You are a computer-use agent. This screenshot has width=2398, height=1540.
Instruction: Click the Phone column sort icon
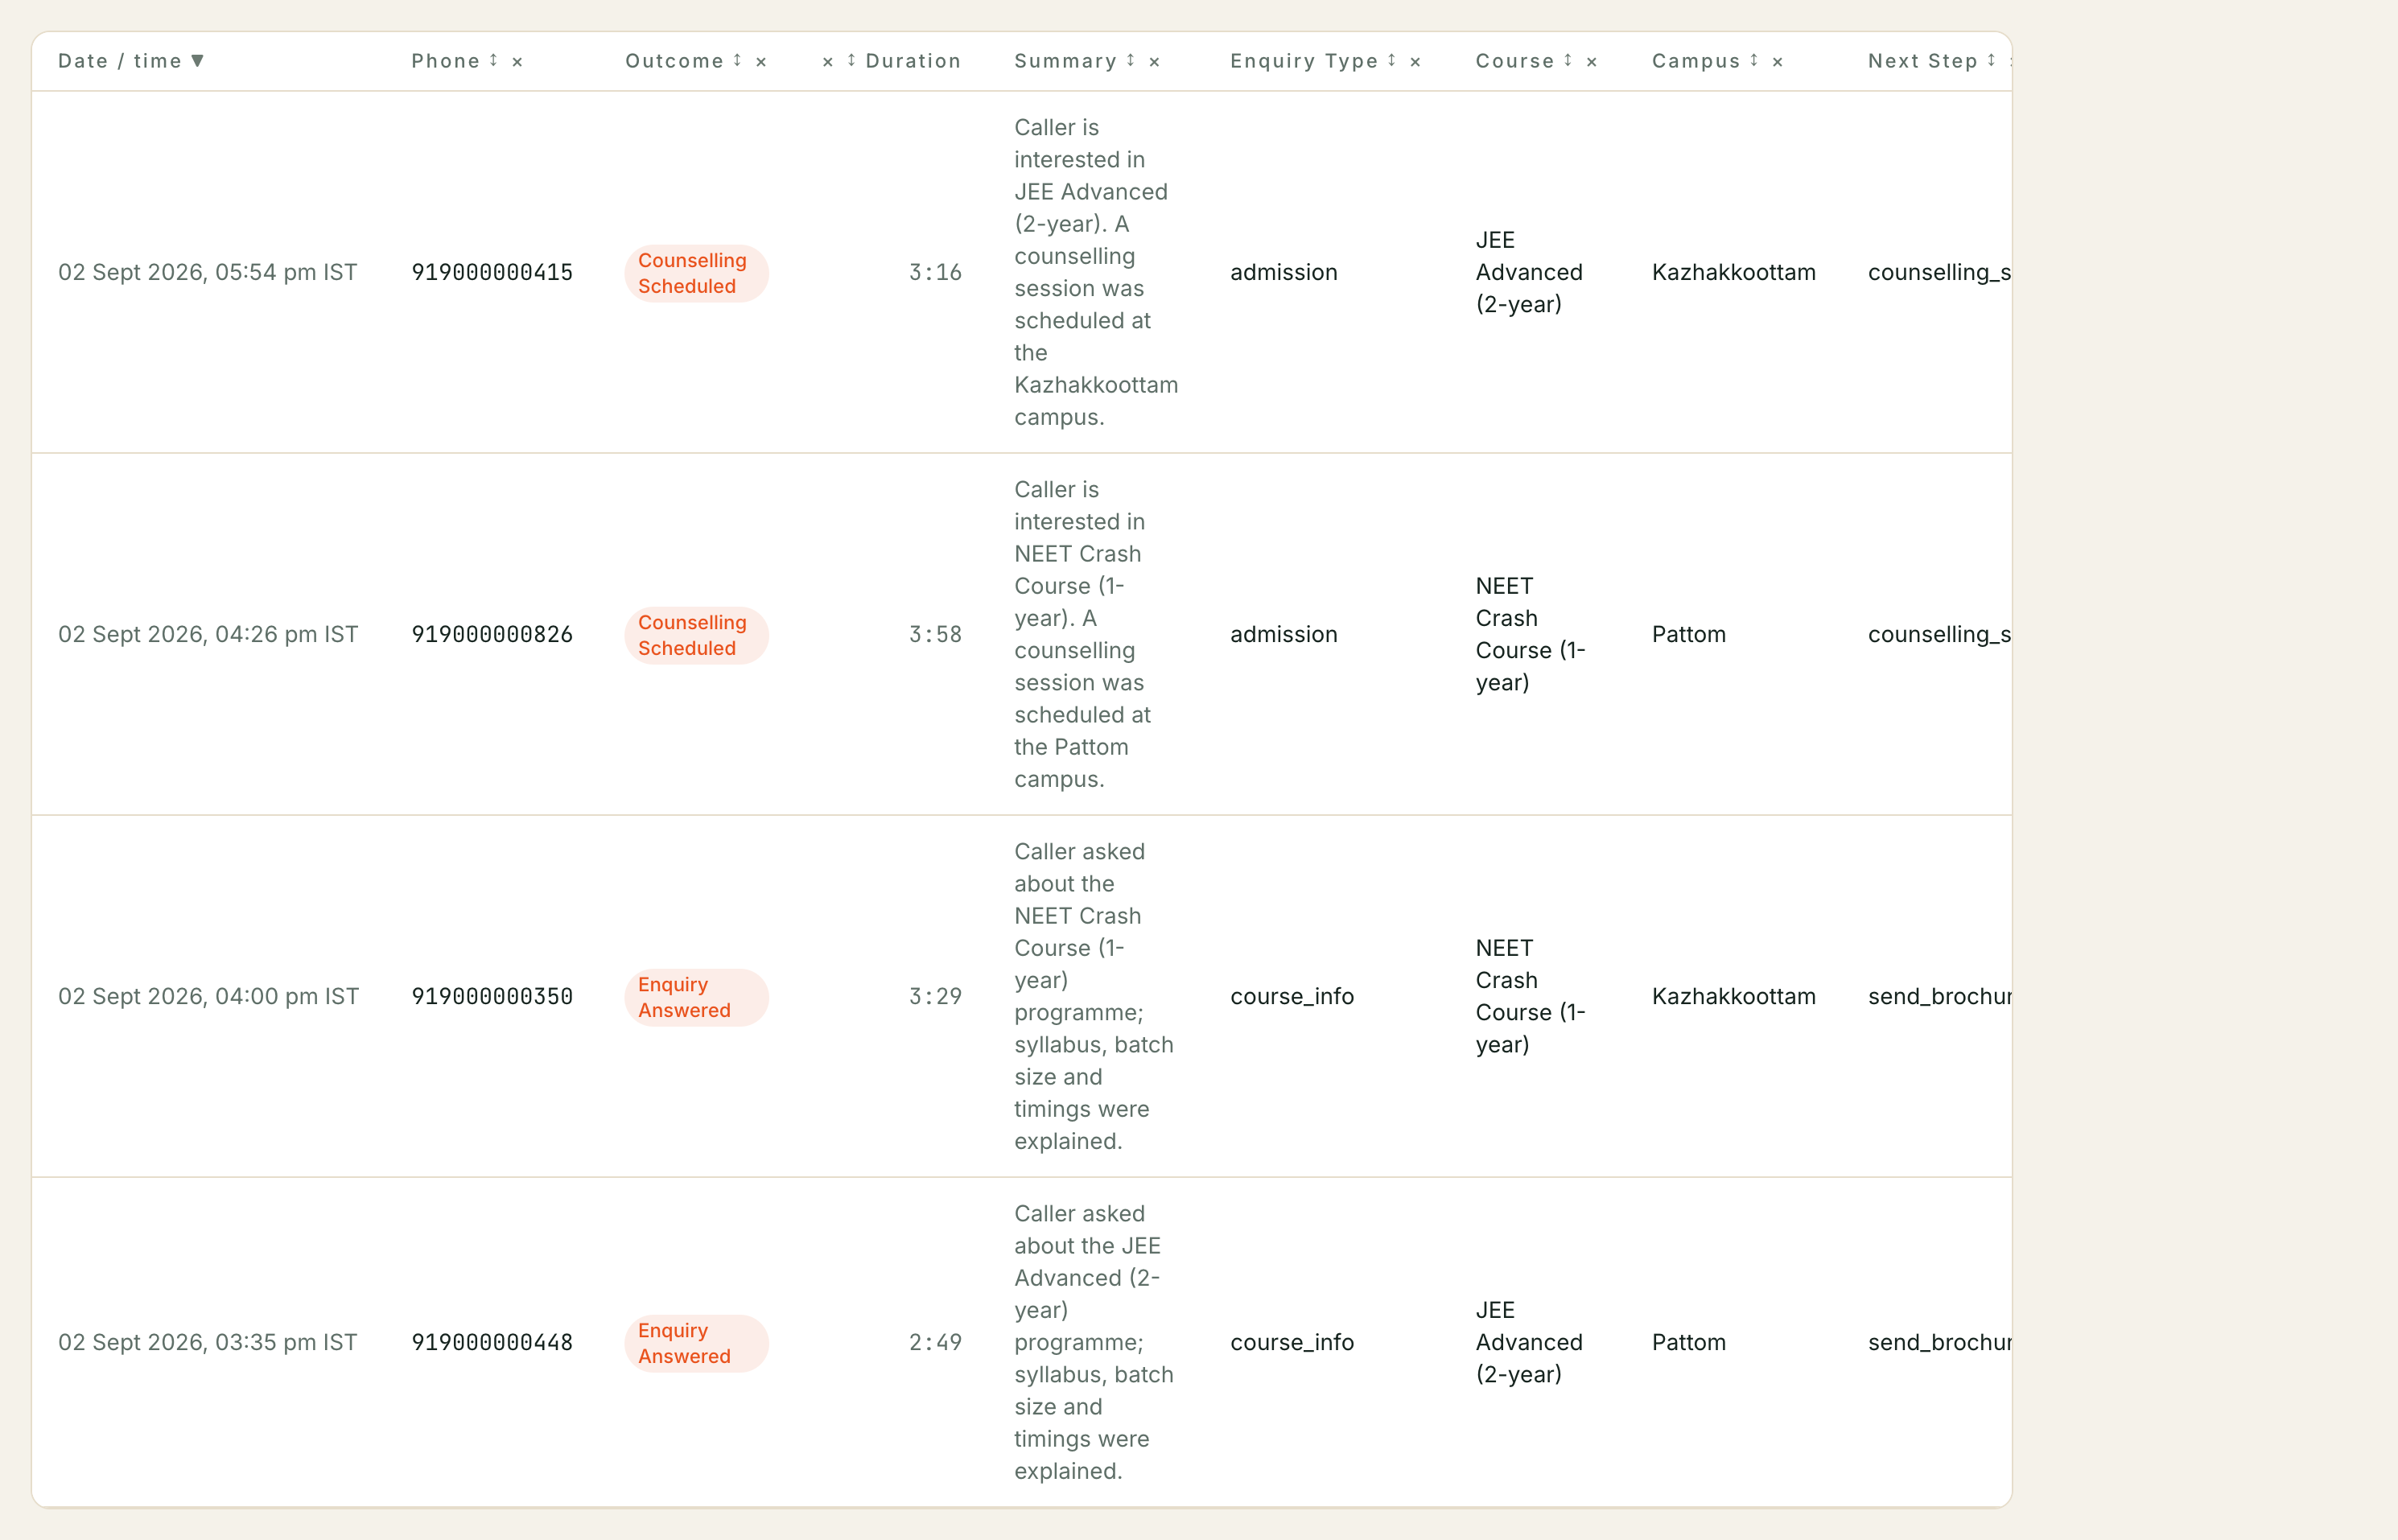click(x=493, y=61)
